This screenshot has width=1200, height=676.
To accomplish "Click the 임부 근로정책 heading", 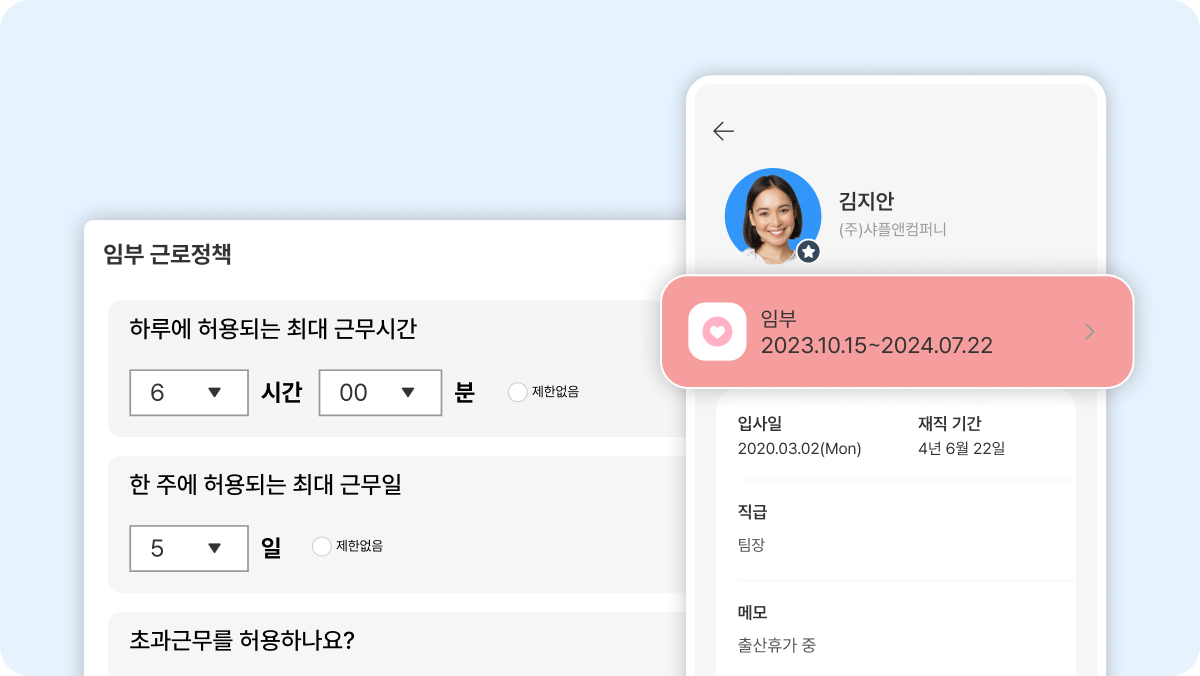I will click(168, 254).
